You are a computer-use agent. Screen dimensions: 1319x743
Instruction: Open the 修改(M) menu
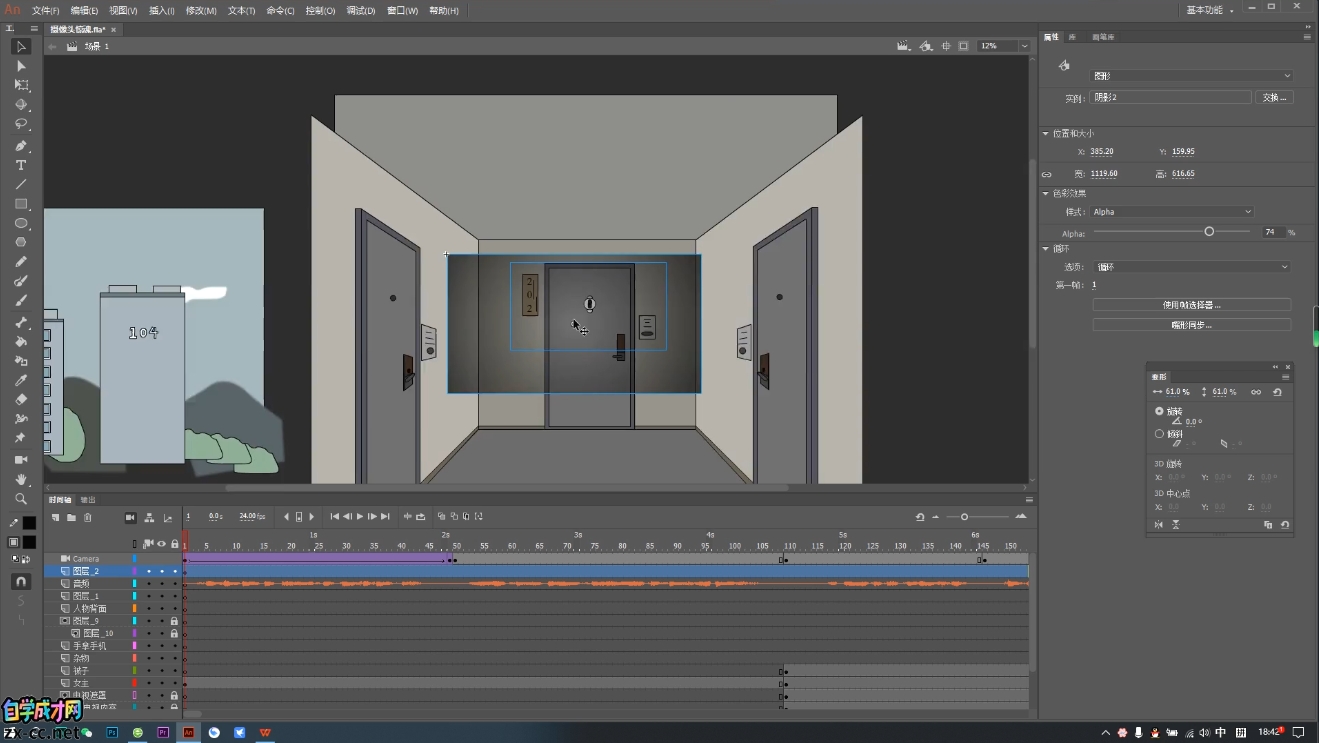pyautogui.click(x=201, y=10)
